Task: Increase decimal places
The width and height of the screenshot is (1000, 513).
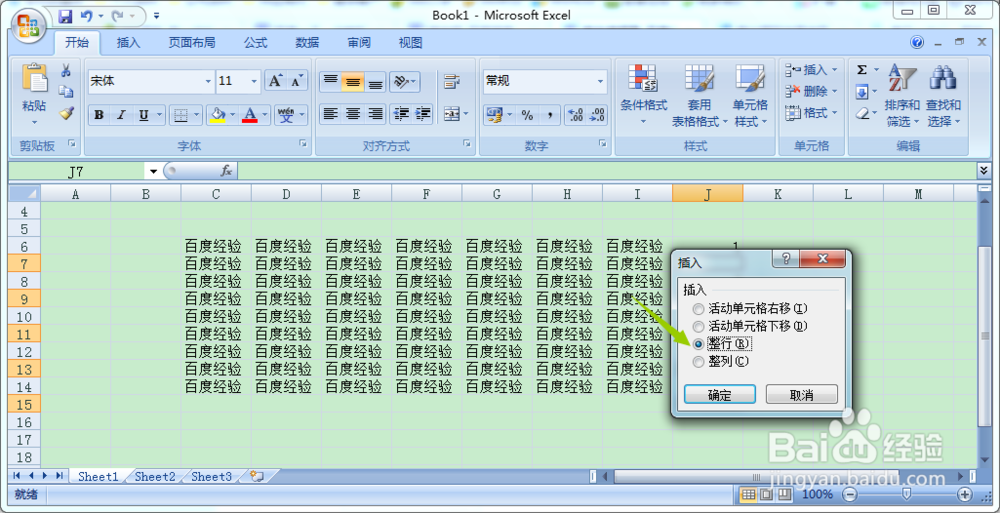Action: click(x=575, y=115)
